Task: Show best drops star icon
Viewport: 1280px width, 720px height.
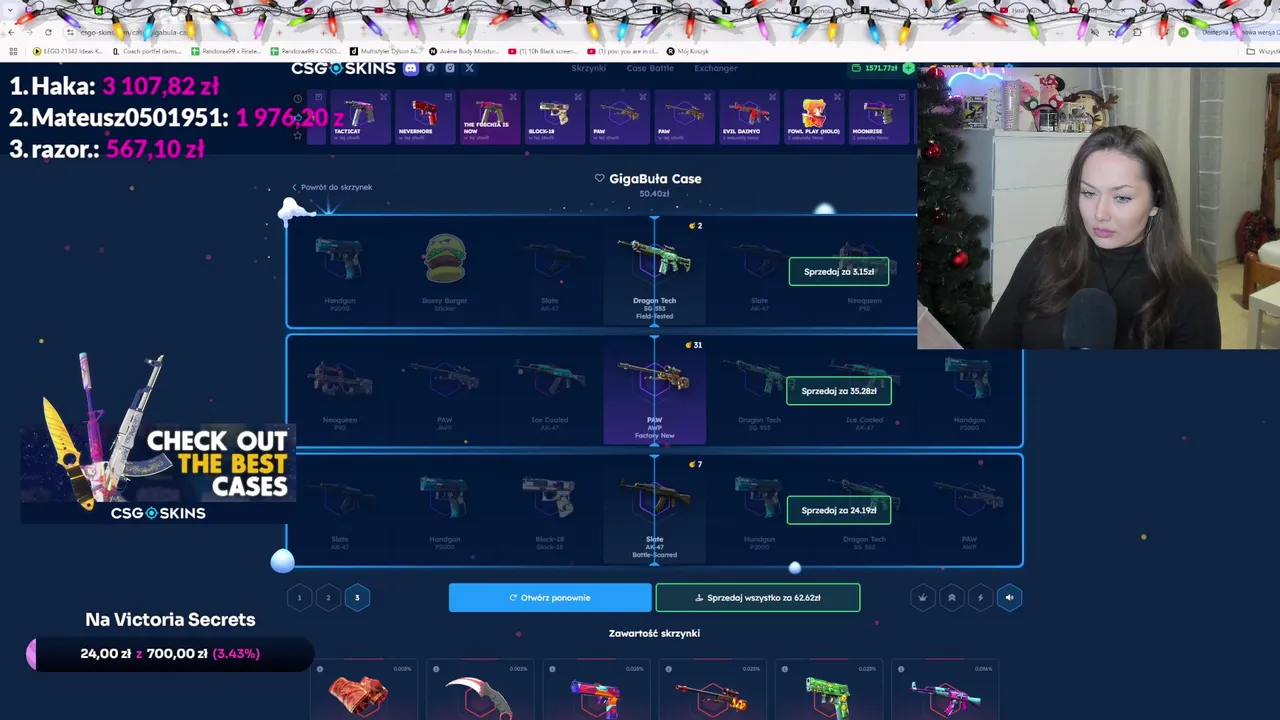Action: pyautogui.click(x=297, y=134)
